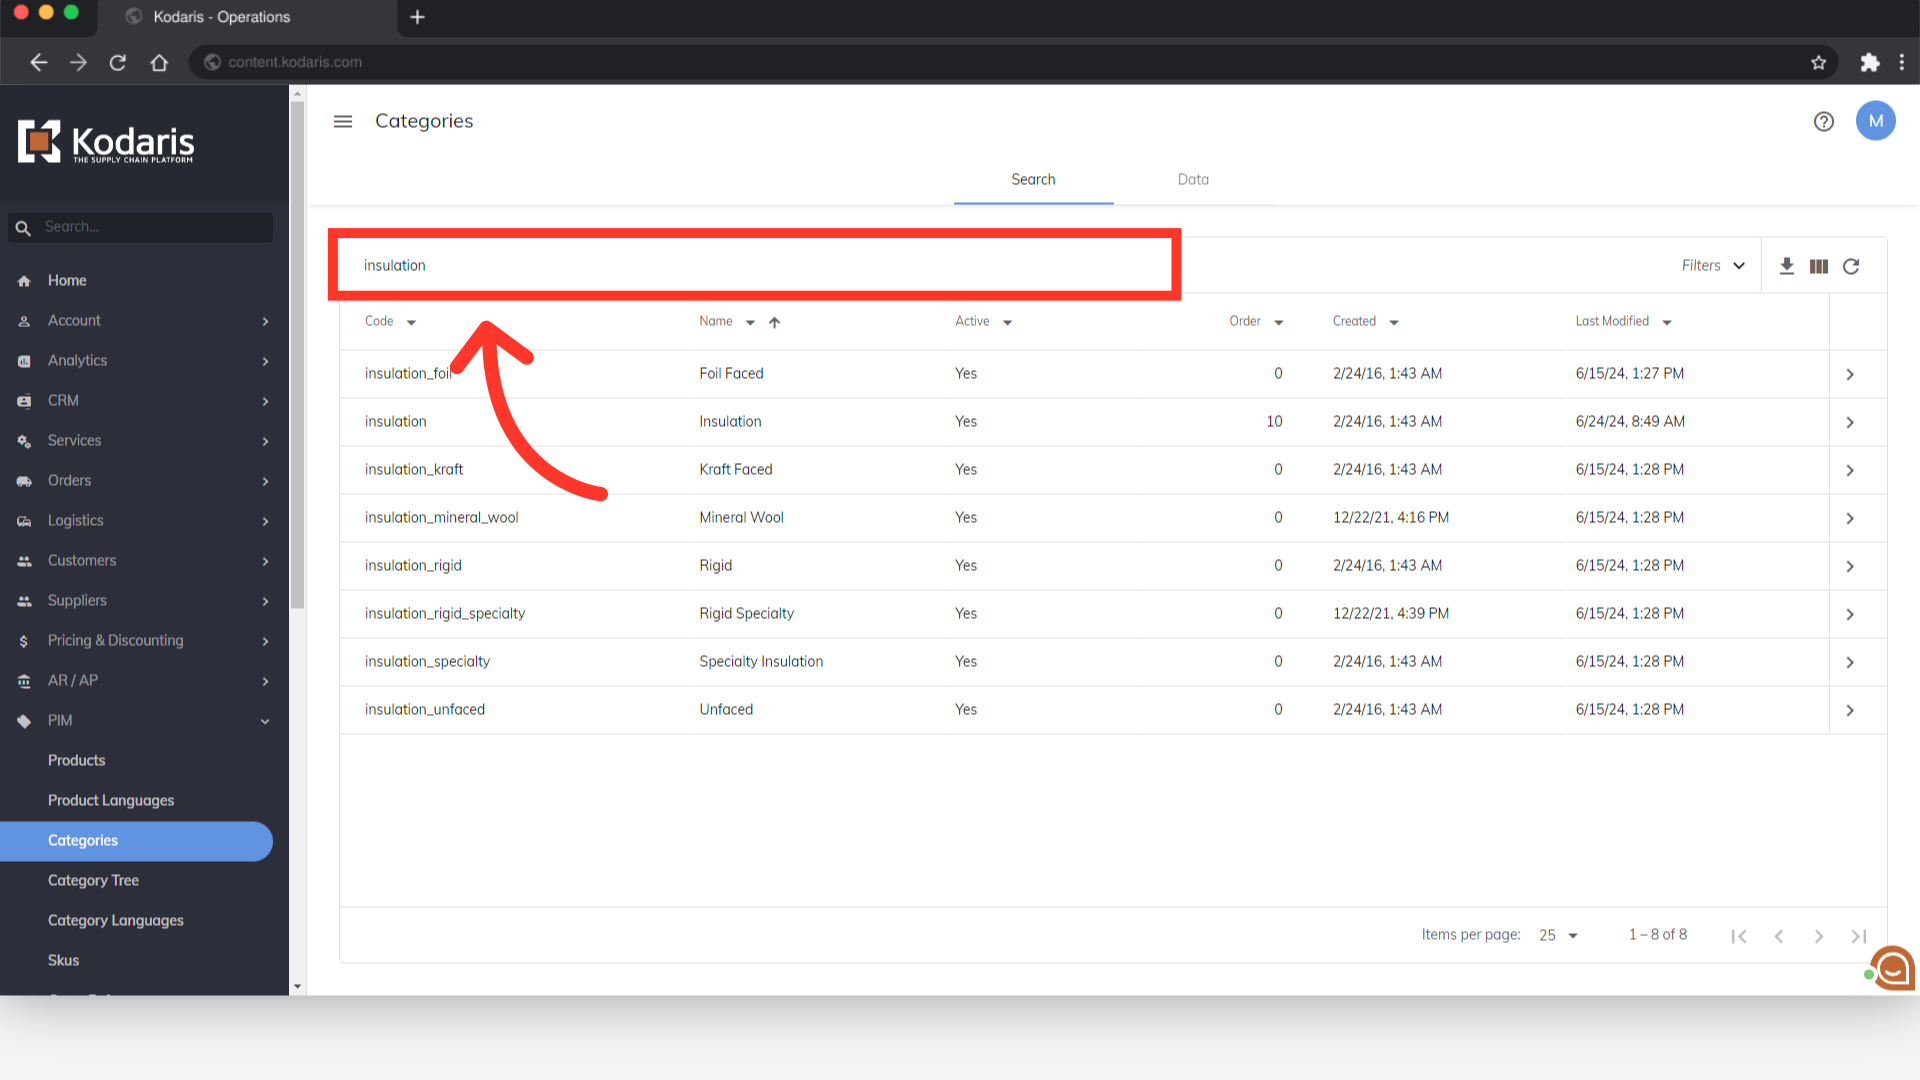Bookmark page with star icon

[1818, 62]
